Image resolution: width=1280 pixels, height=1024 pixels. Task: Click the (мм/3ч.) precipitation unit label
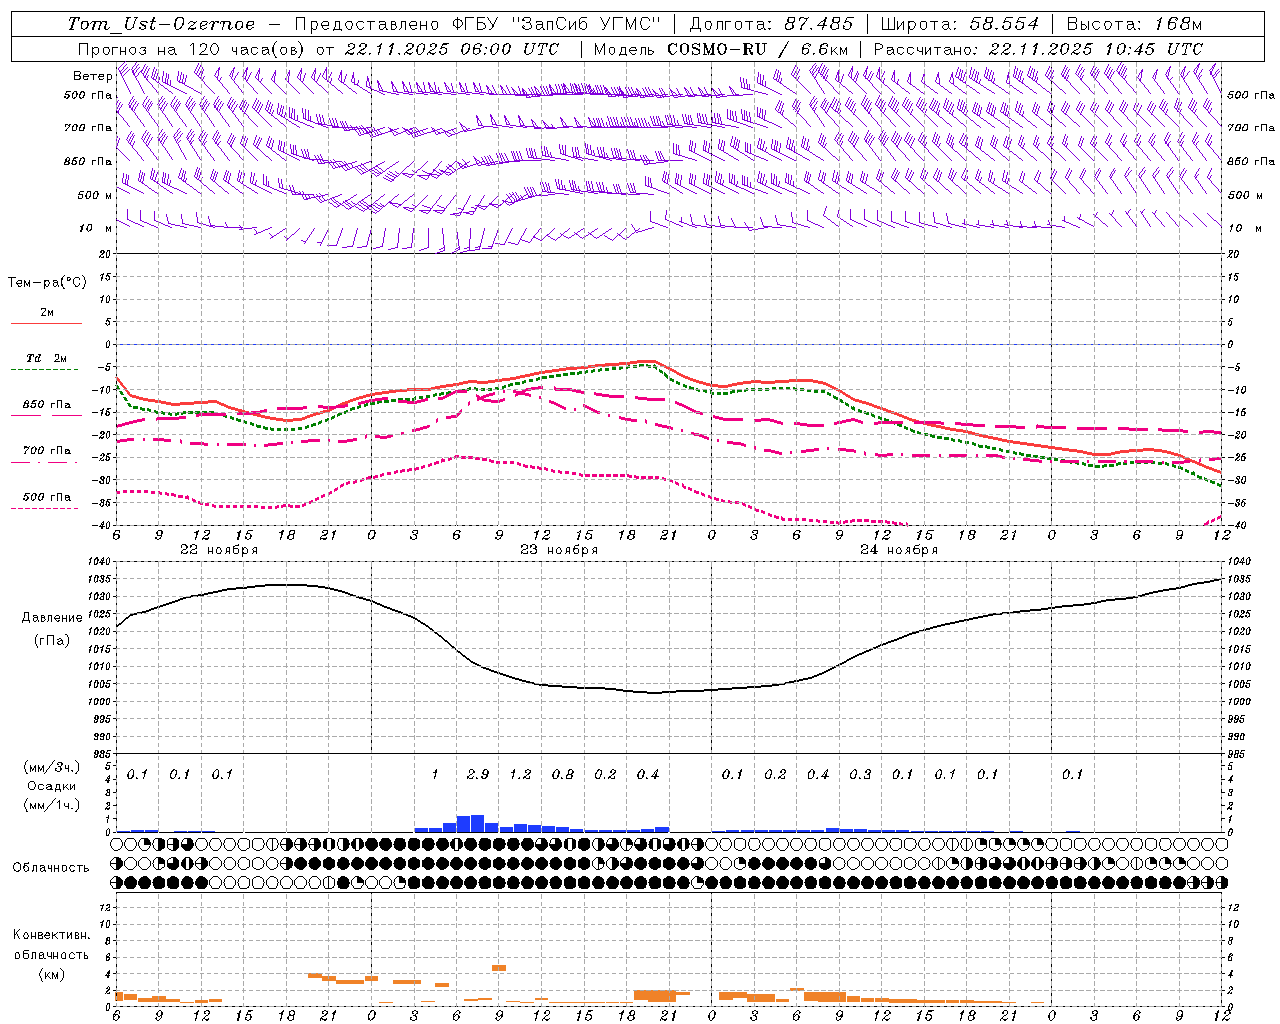click(x=51, y=767)
